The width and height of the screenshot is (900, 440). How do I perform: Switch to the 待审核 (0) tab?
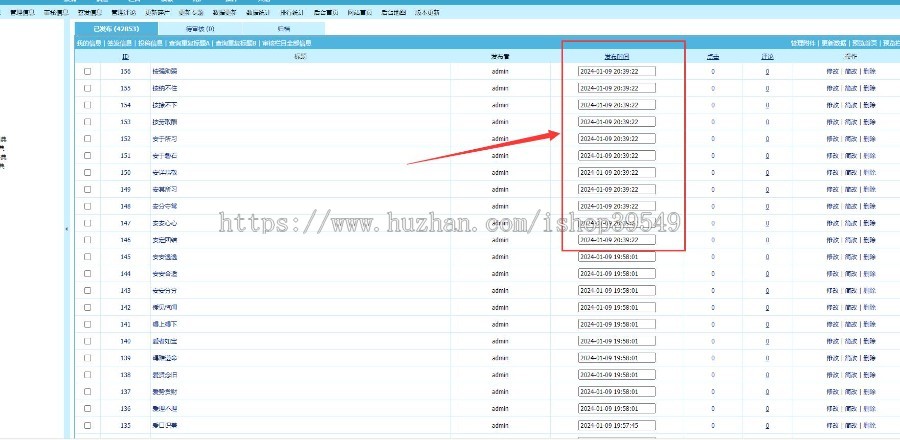(x=200, y=28)
